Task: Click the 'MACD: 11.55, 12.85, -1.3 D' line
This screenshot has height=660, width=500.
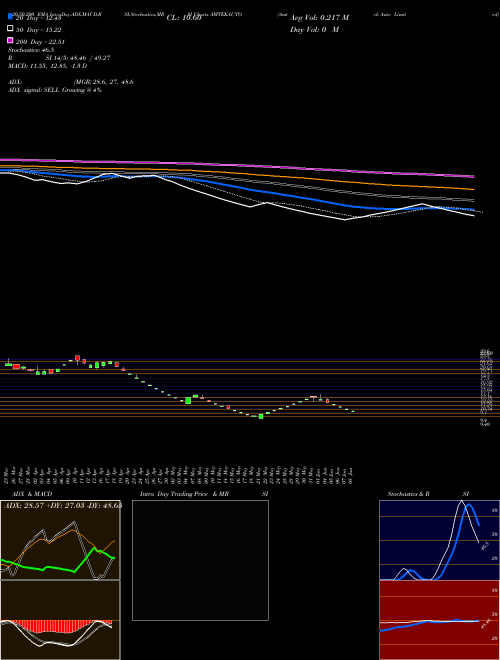Action: tap(48, 66)
